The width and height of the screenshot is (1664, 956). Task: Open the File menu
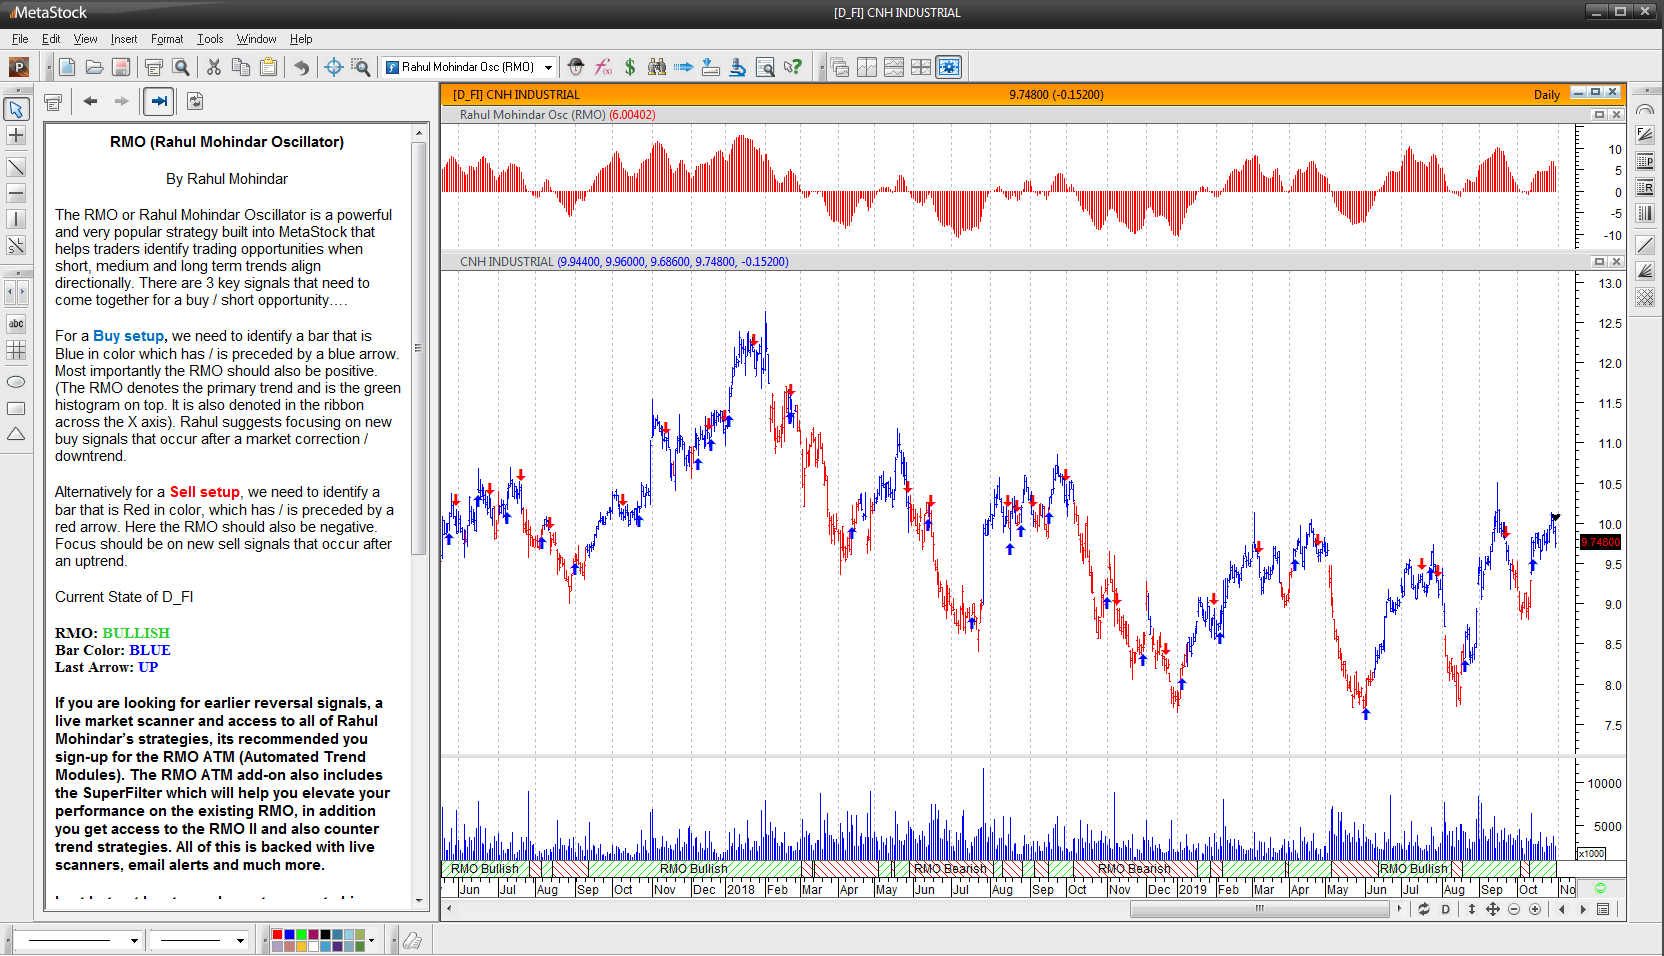pos(20,39)
